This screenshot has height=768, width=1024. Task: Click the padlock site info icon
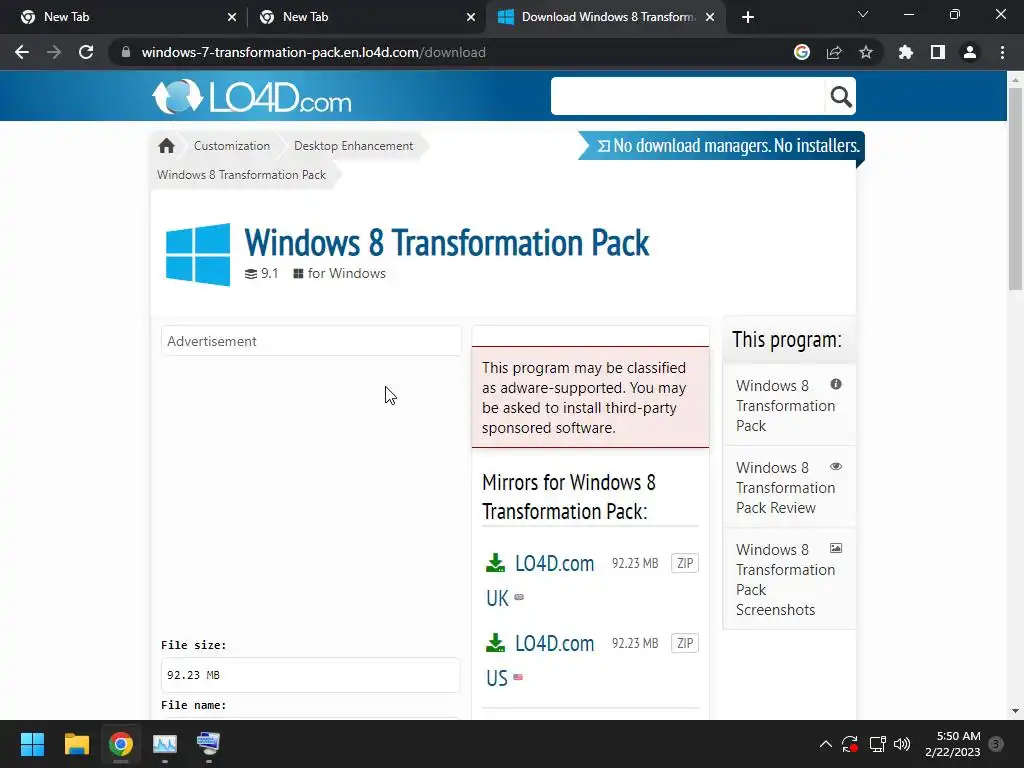pos(126,52)
